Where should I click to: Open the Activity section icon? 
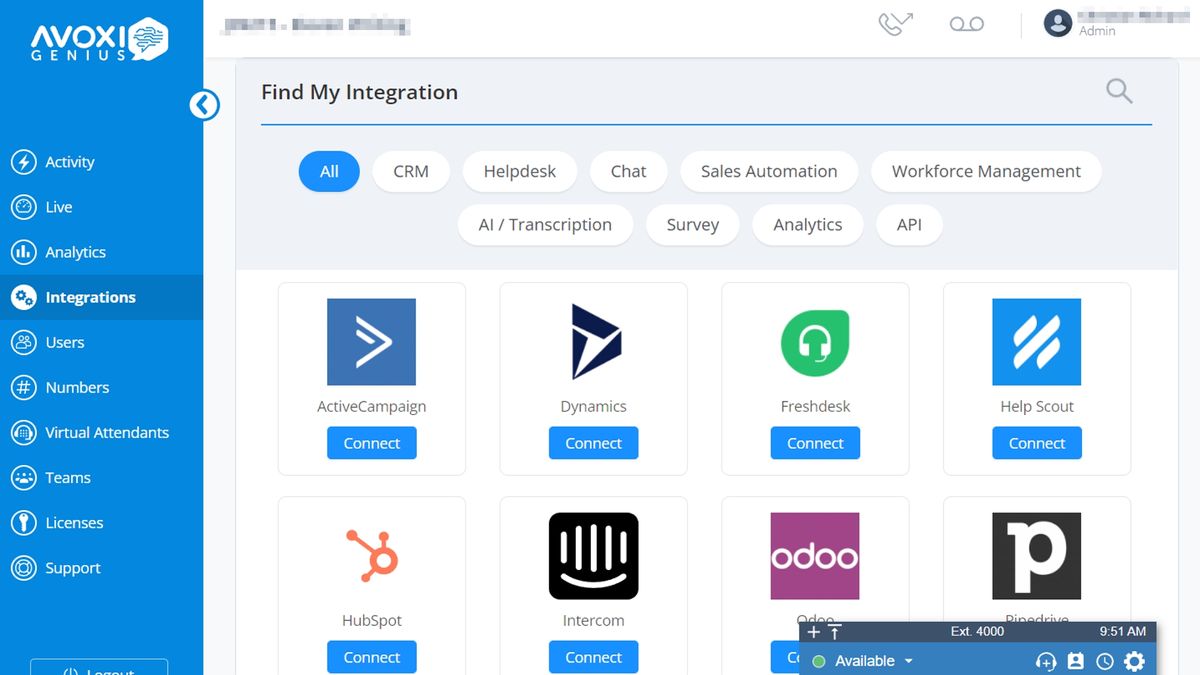[x=23, y=162]
